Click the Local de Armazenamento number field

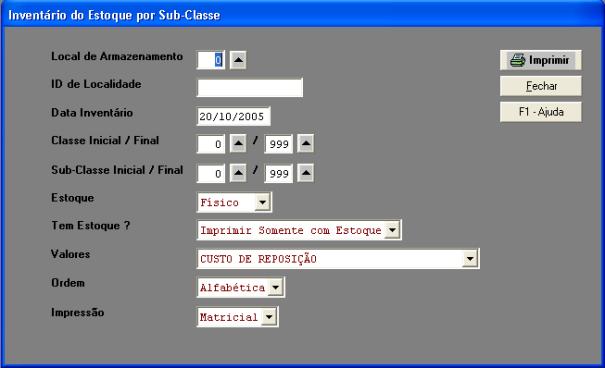point(211,60)
